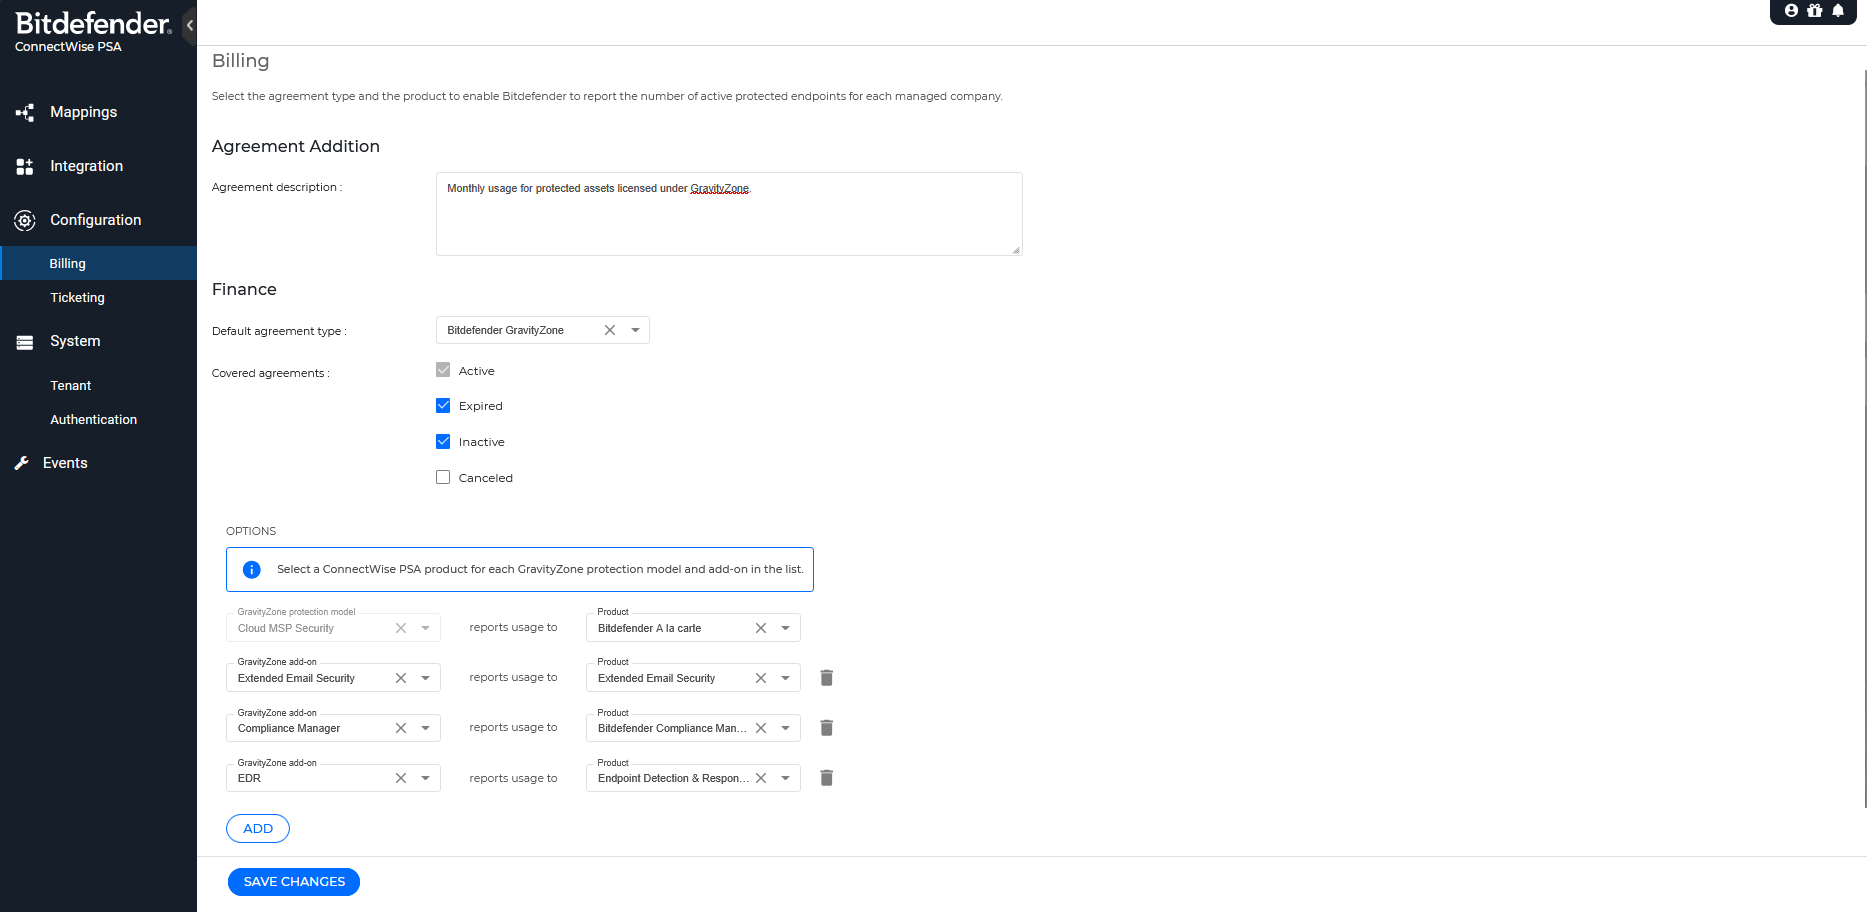Click the gift icon in top bar

[1815, 11]
